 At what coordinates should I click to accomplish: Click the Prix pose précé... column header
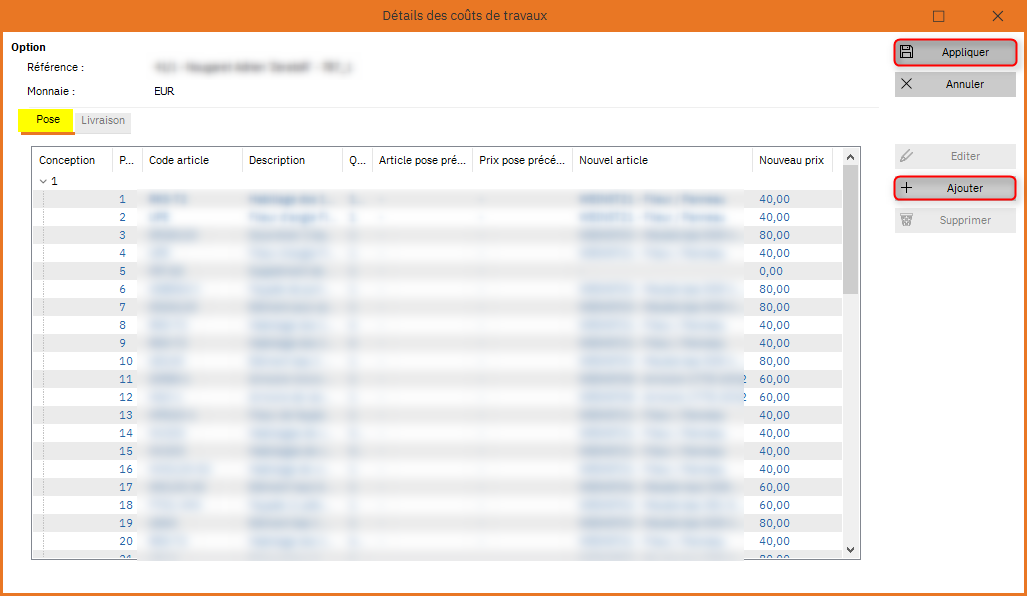click(522, 160)
